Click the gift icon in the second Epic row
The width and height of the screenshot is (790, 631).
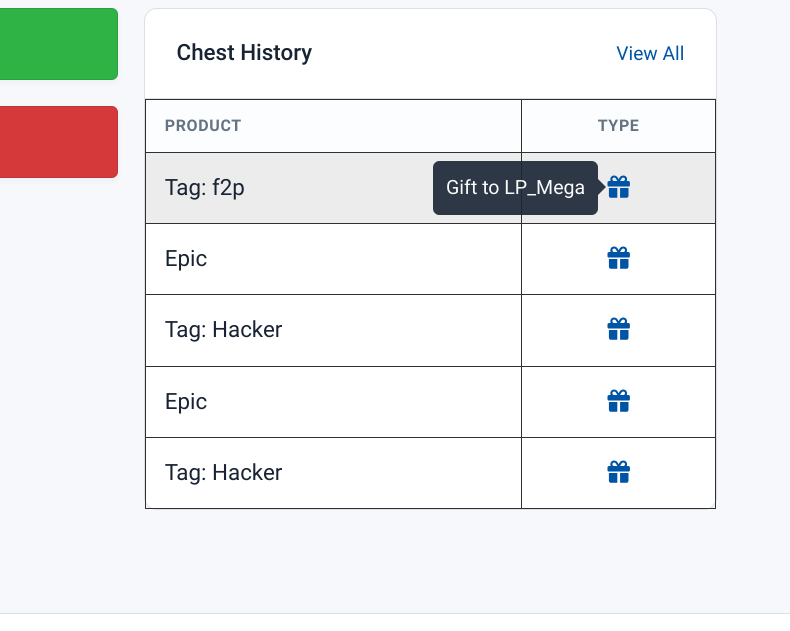tap(618, 401)
